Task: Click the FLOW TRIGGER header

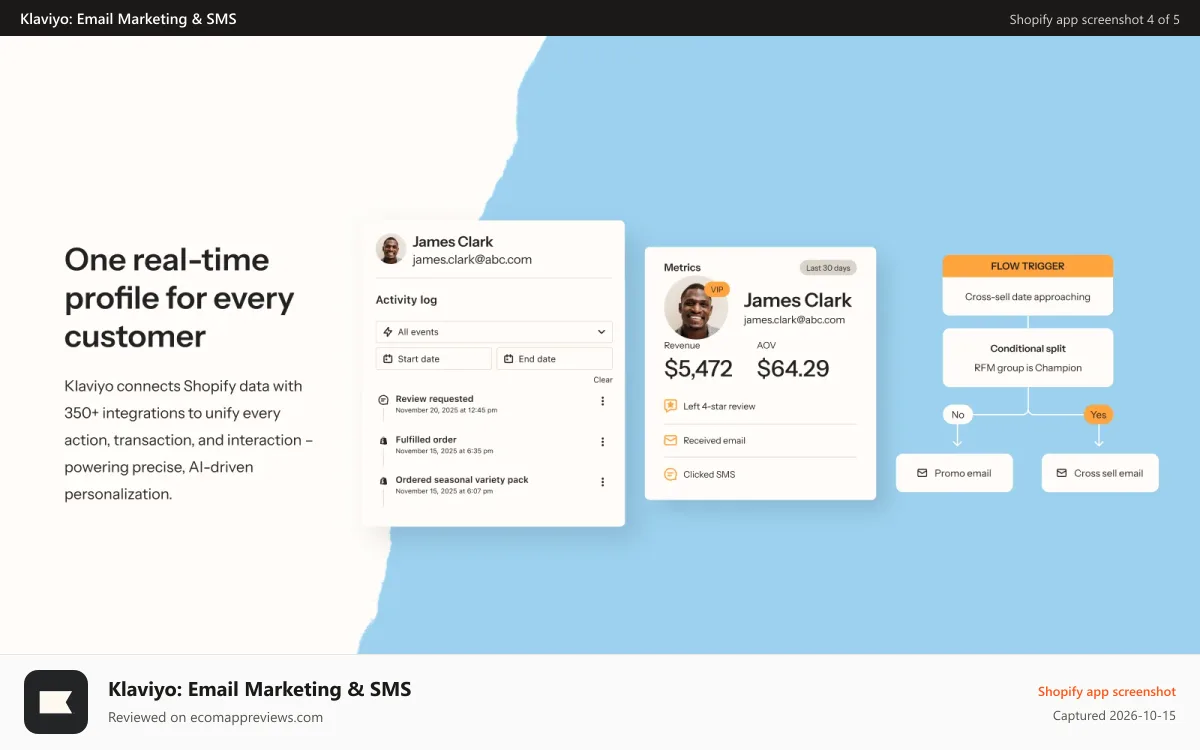Action: [x=1028, y=266]
